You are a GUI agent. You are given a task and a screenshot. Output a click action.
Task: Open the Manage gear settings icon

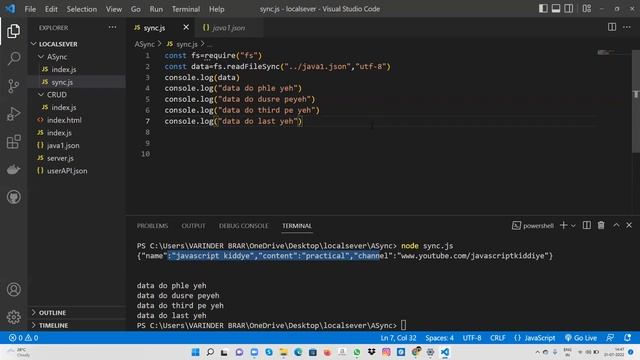point(13,317)
